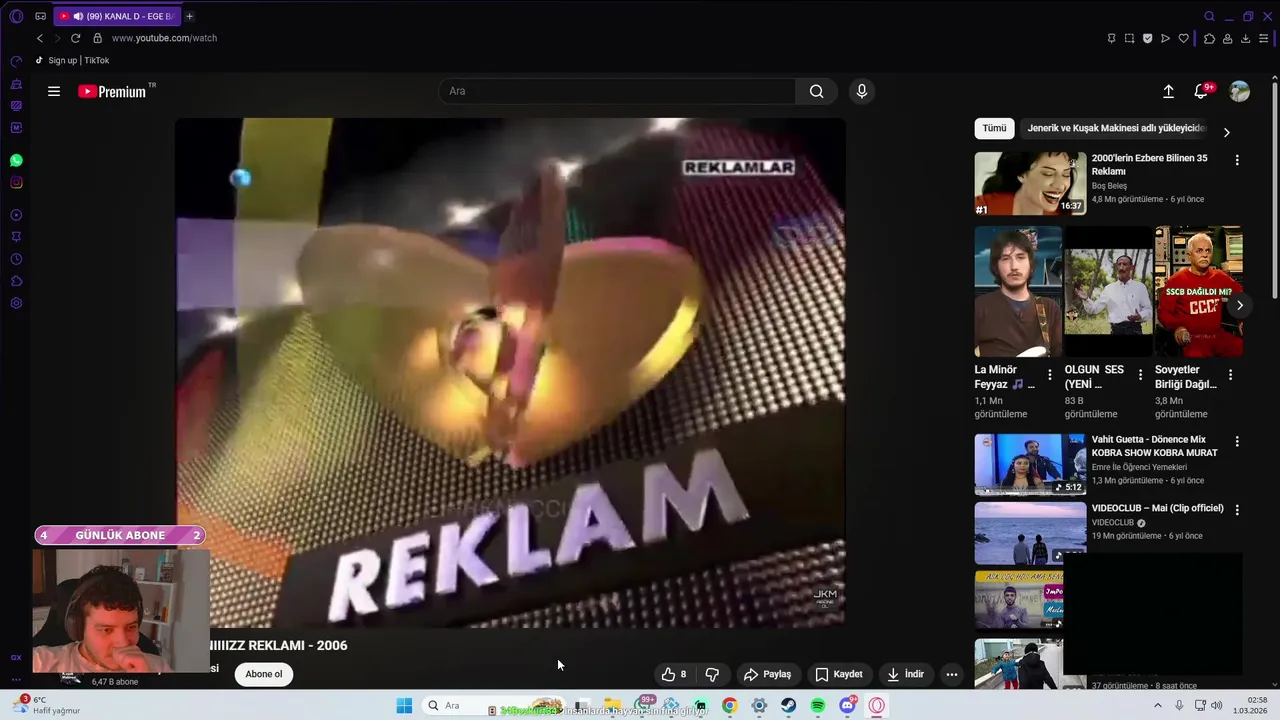Open the browser profile icon
This screenshot has width=1280, height=720.
pos(1227,38)
